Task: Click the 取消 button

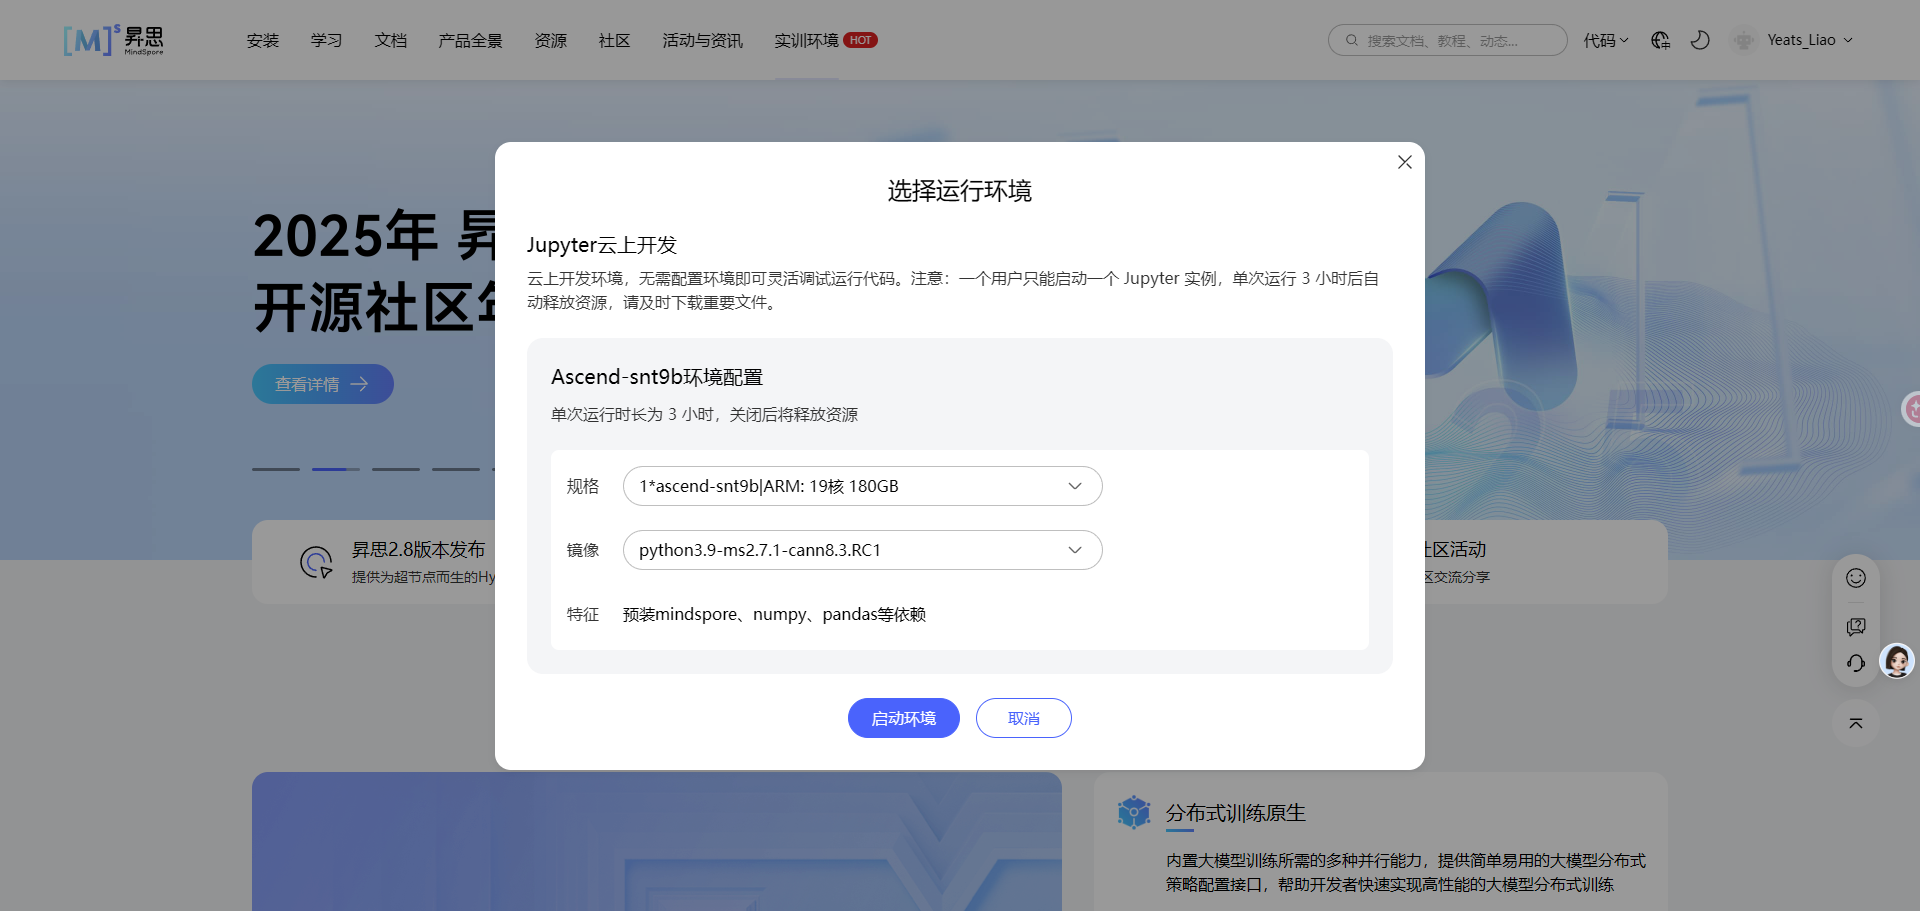Action: [x=1024, y=718]
